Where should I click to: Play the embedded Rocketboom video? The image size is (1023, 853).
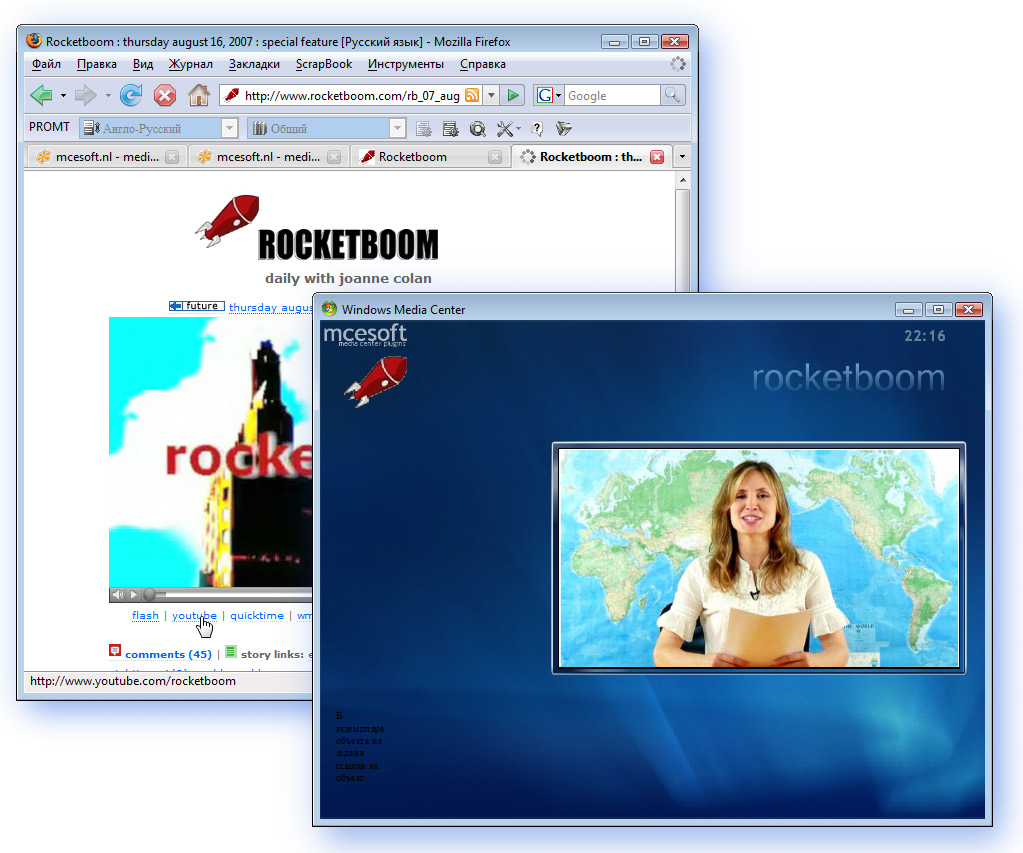[x=134, y=595]
